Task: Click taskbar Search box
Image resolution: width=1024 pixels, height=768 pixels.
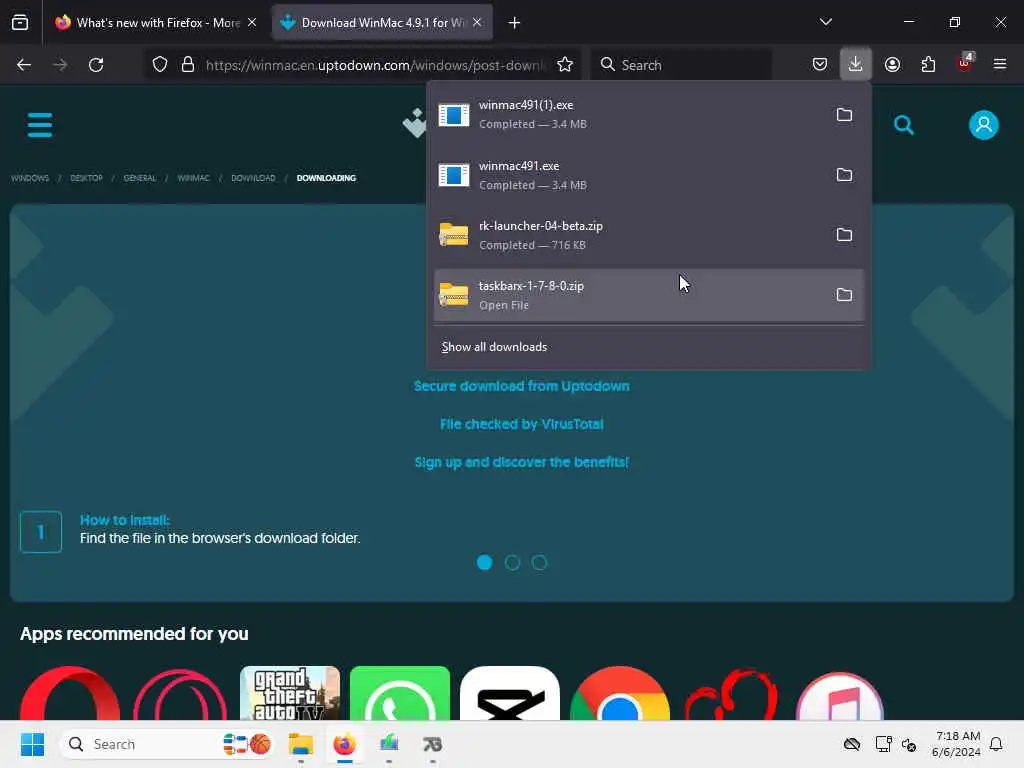Action: (x=167, y=744)
